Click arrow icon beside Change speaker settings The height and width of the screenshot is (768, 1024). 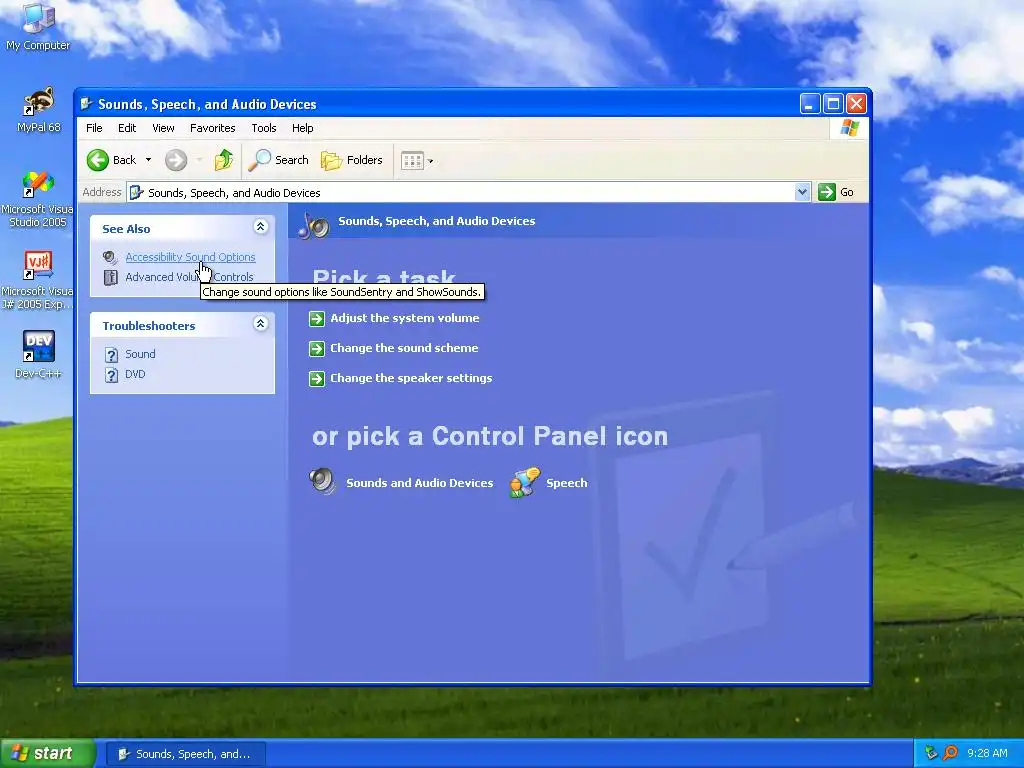pos(317,379)
